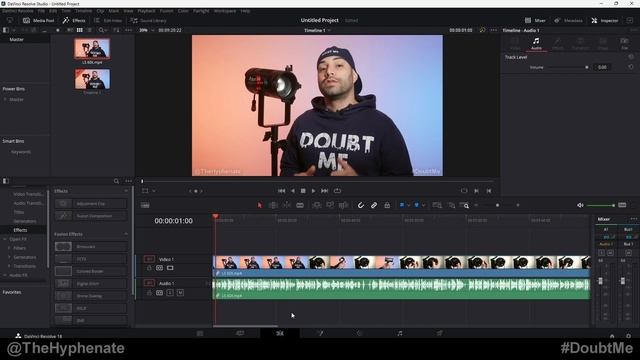Play the timeline in reverse

point(292,191)
